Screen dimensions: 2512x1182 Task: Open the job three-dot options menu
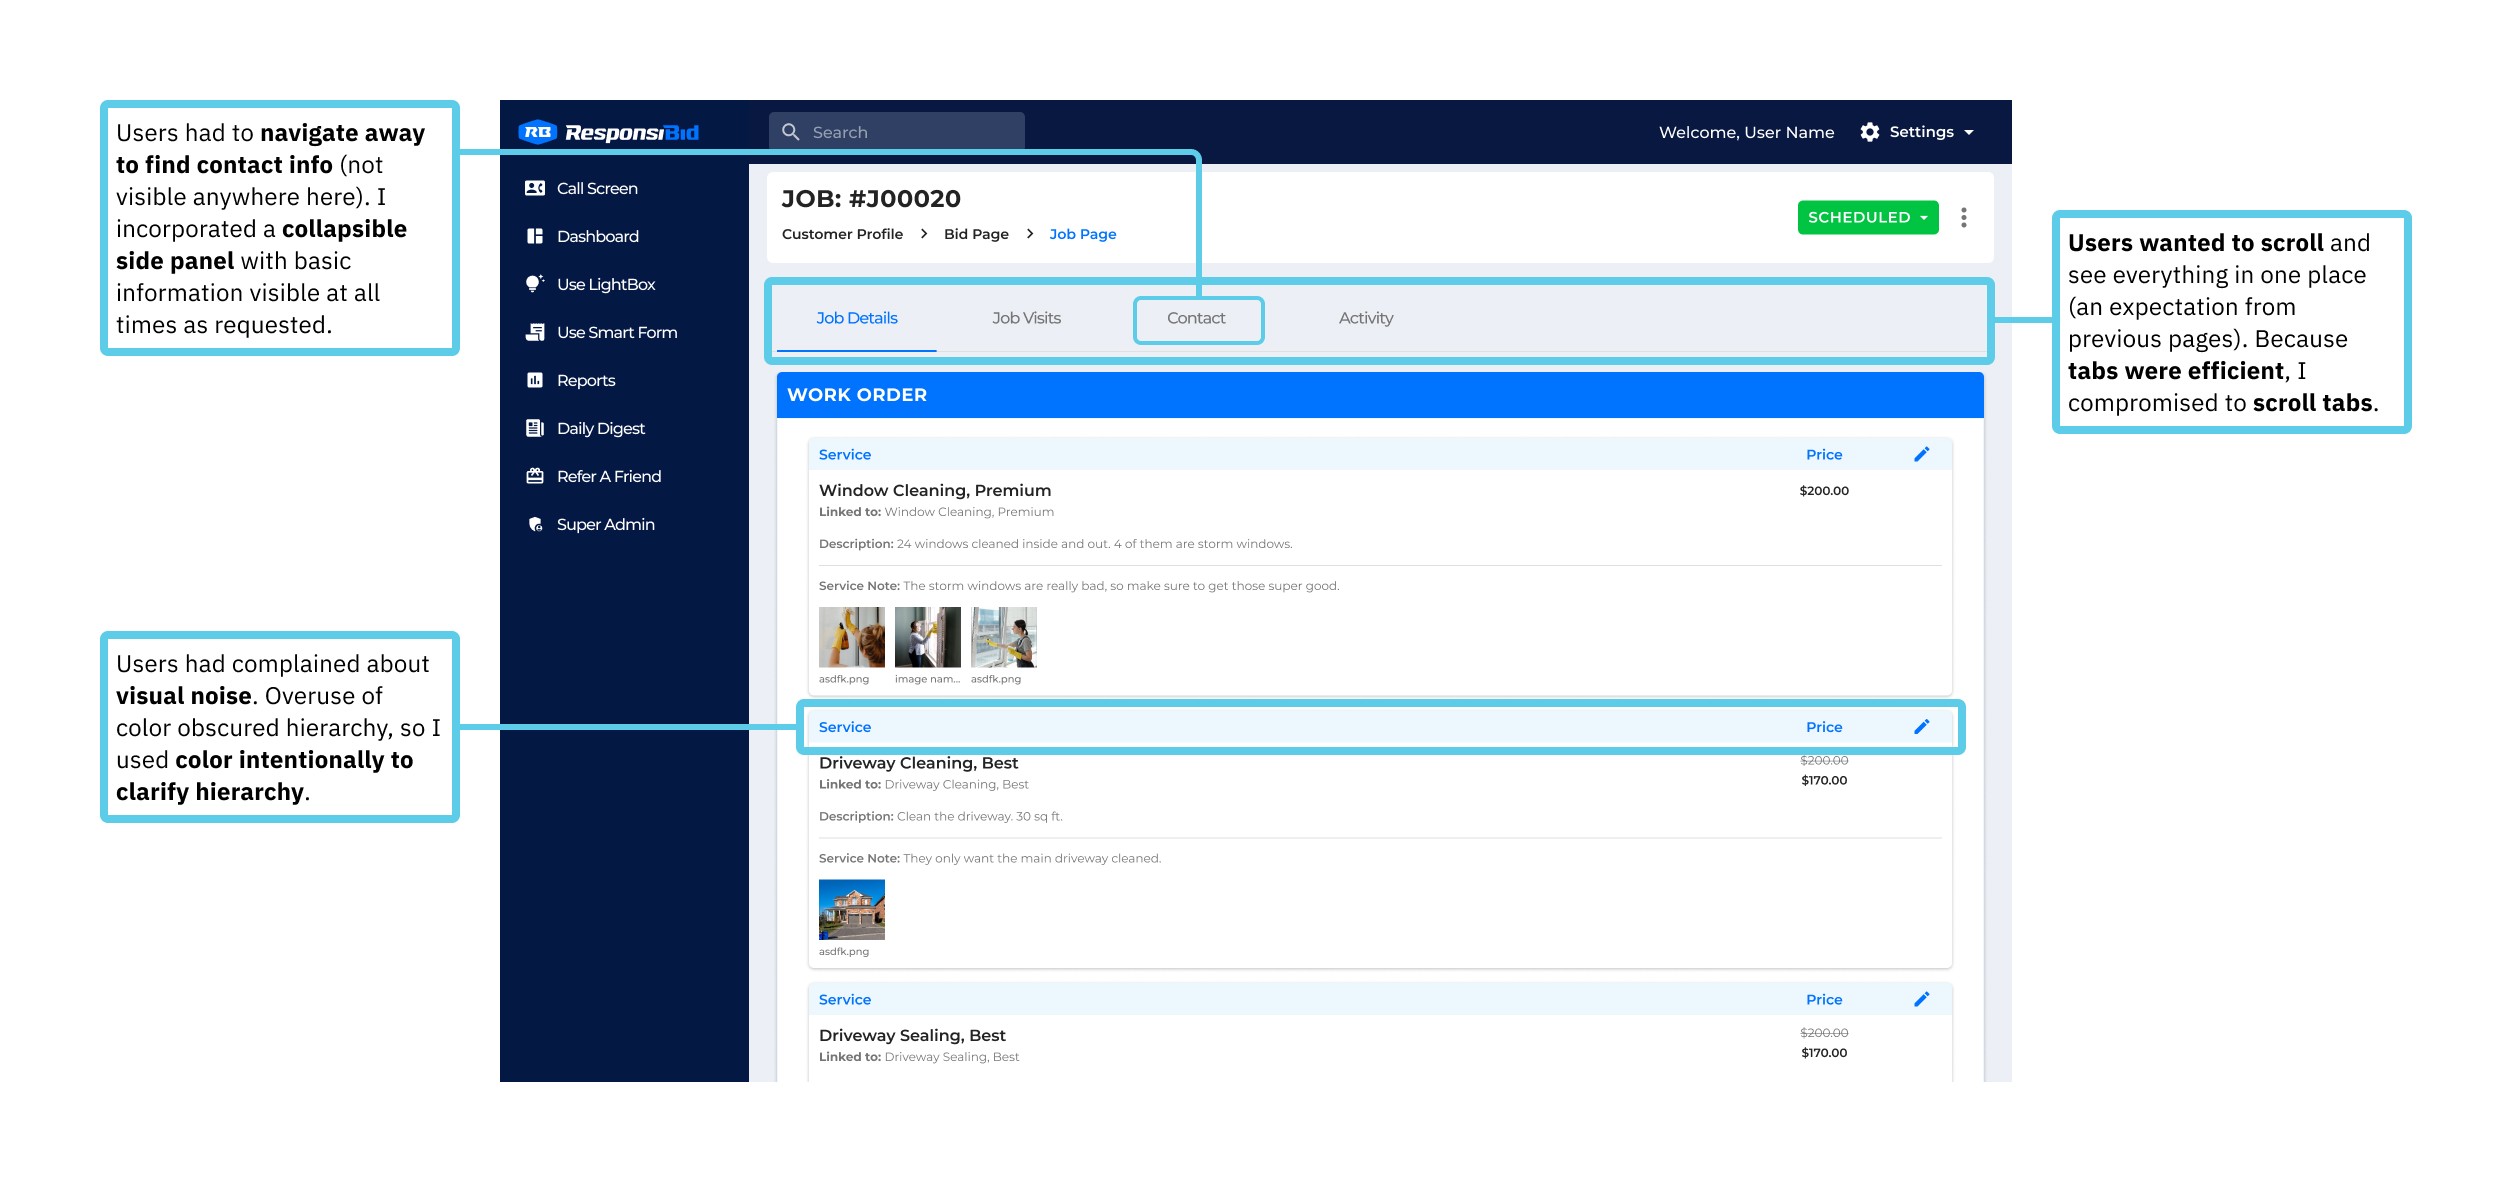pos(1964,217)
